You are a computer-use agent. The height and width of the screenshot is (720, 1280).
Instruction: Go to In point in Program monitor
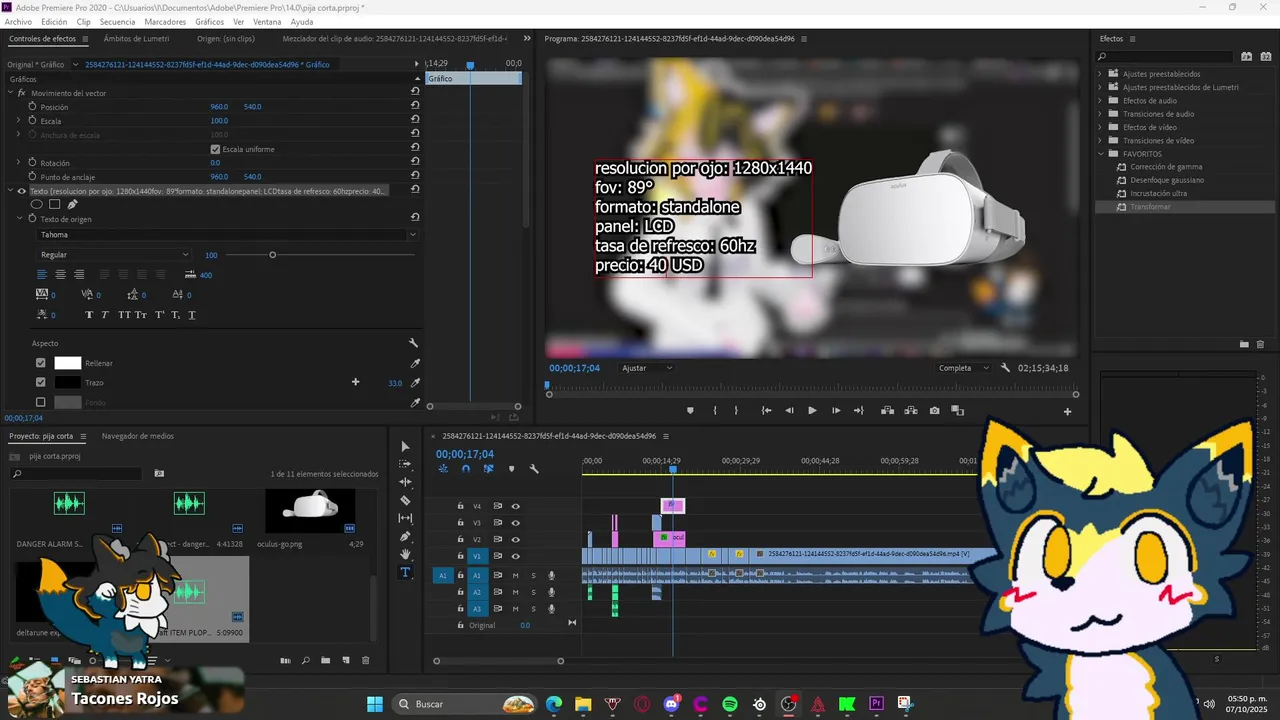tap(766, 411)
